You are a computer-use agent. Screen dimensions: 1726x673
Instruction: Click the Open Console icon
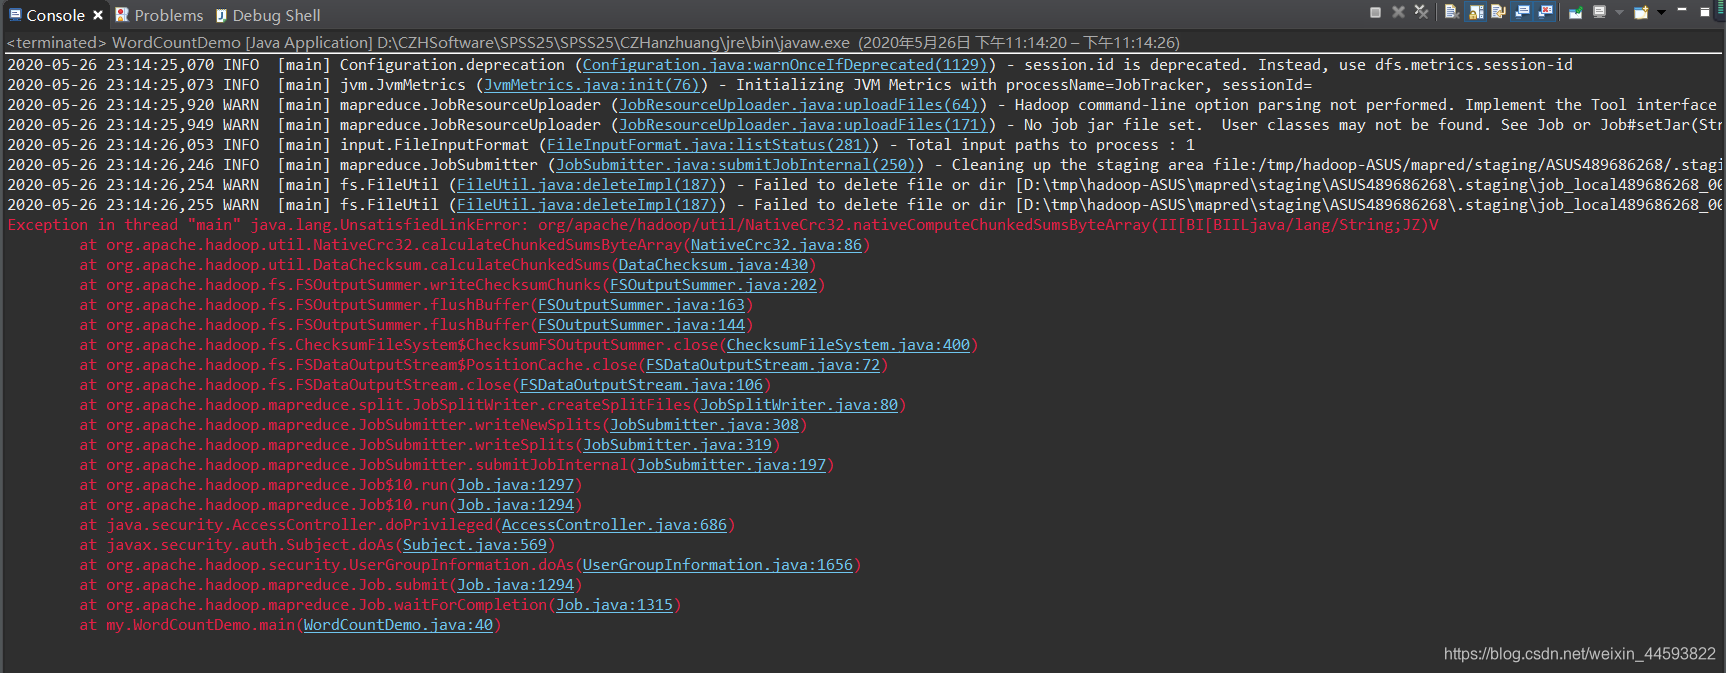click(x=1641, y=12)
